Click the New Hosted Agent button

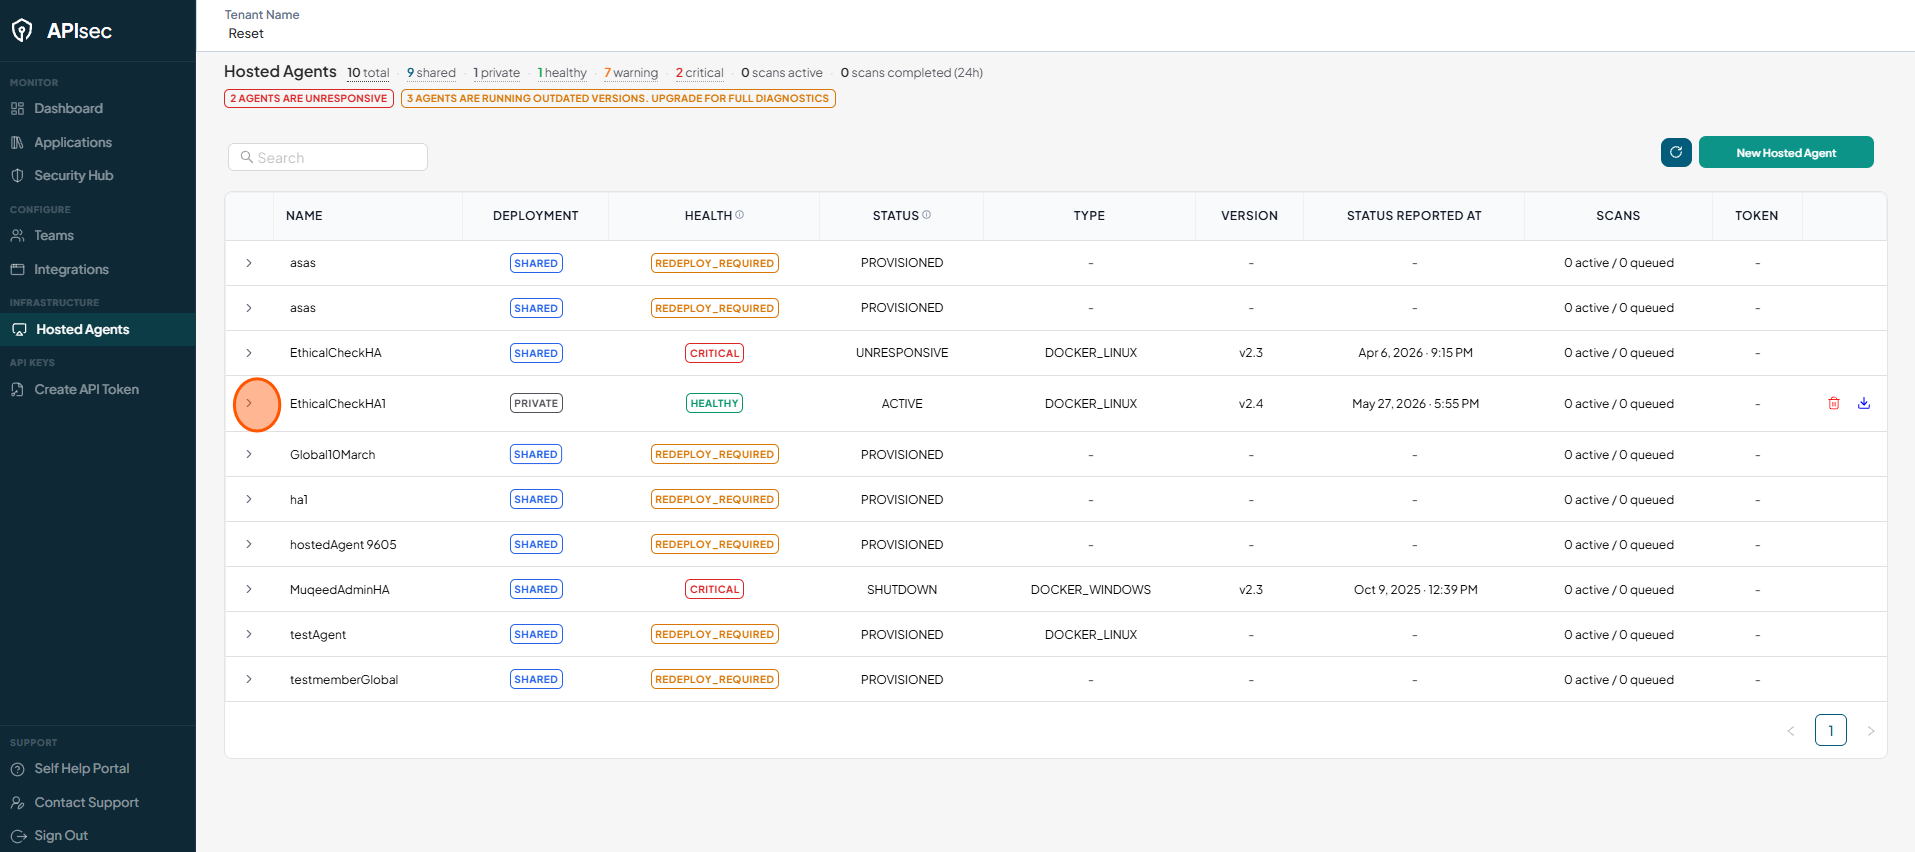1786,152
